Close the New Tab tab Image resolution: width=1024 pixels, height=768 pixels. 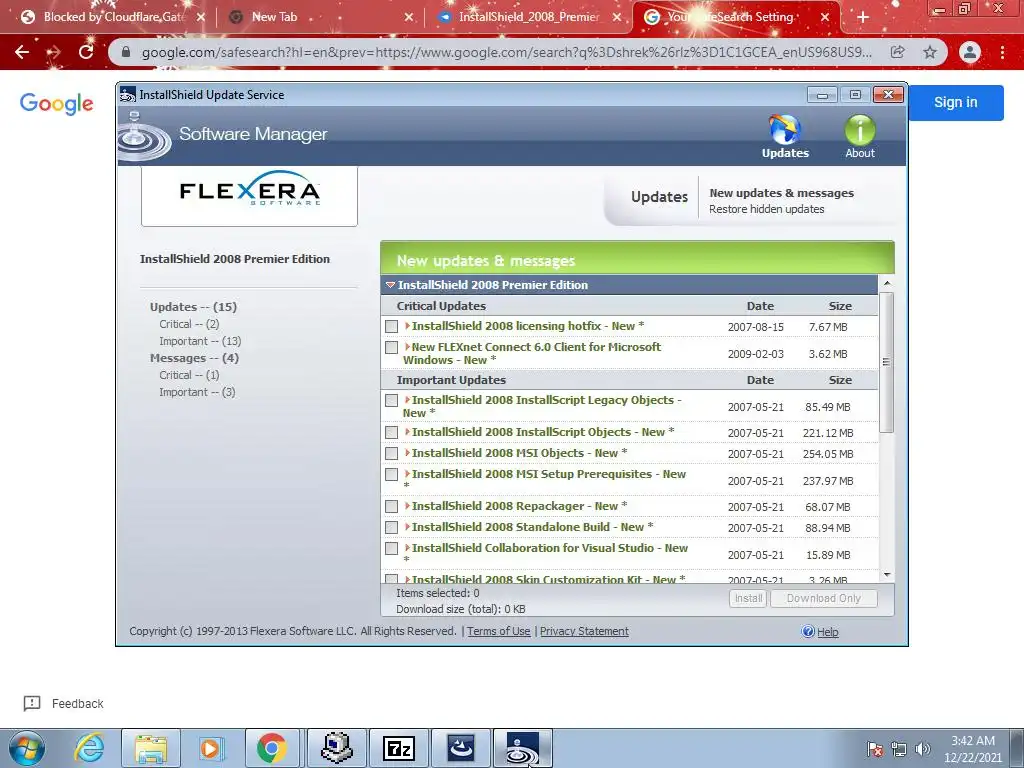[x=409, y=18]
